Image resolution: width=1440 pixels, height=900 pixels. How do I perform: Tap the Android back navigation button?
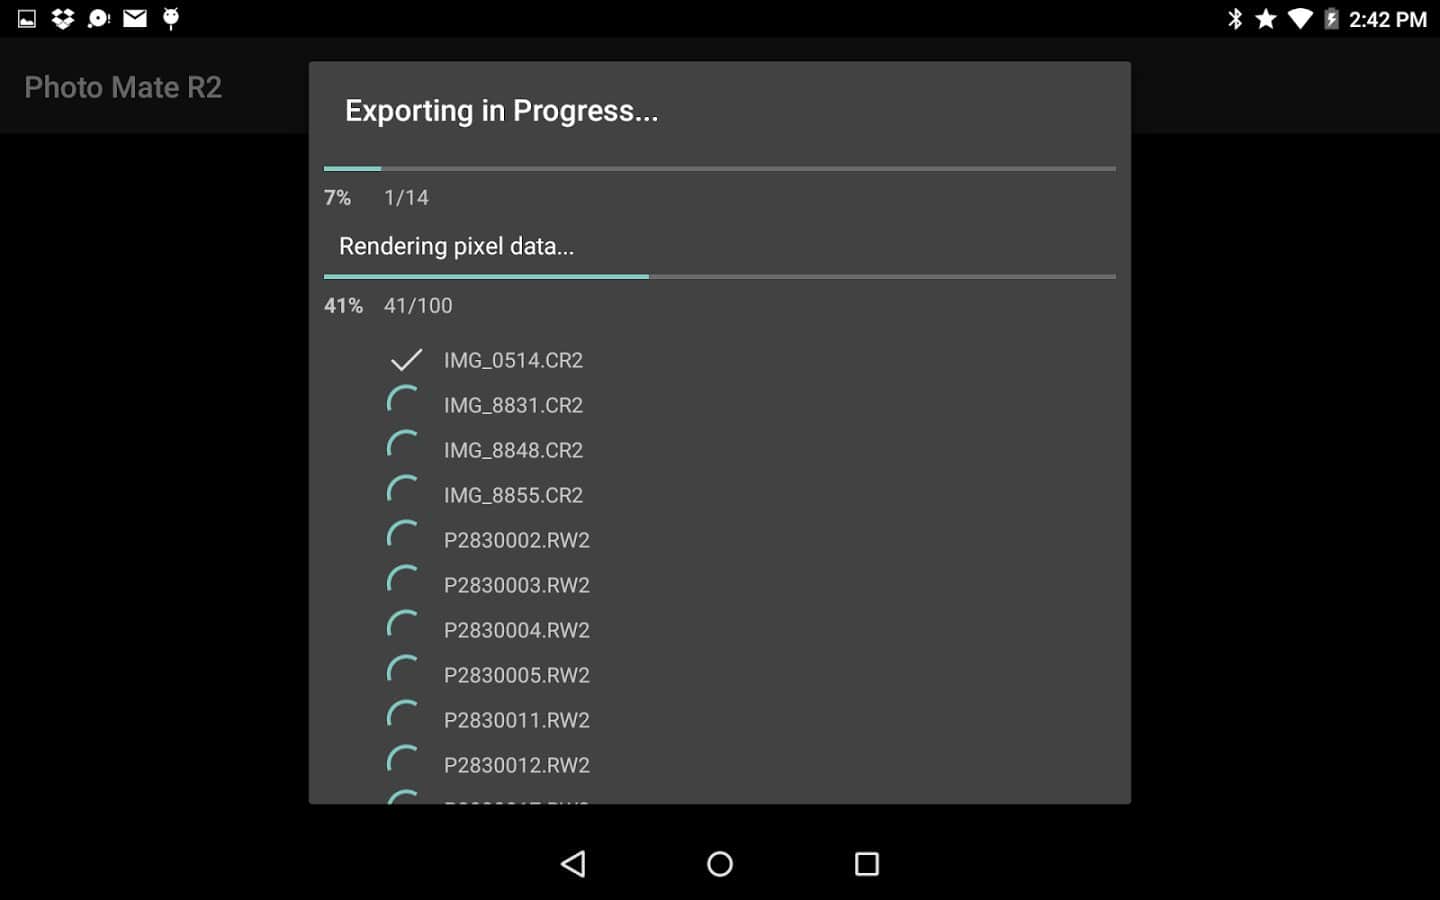(573, 864)
